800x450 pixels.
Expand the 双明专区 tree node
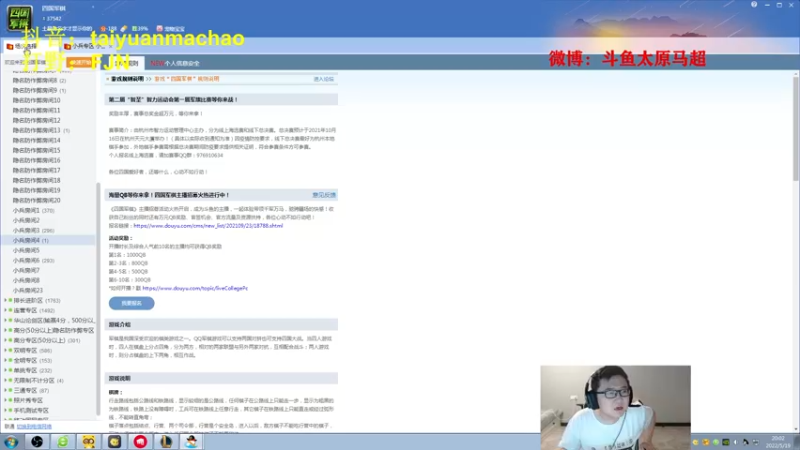6,351
